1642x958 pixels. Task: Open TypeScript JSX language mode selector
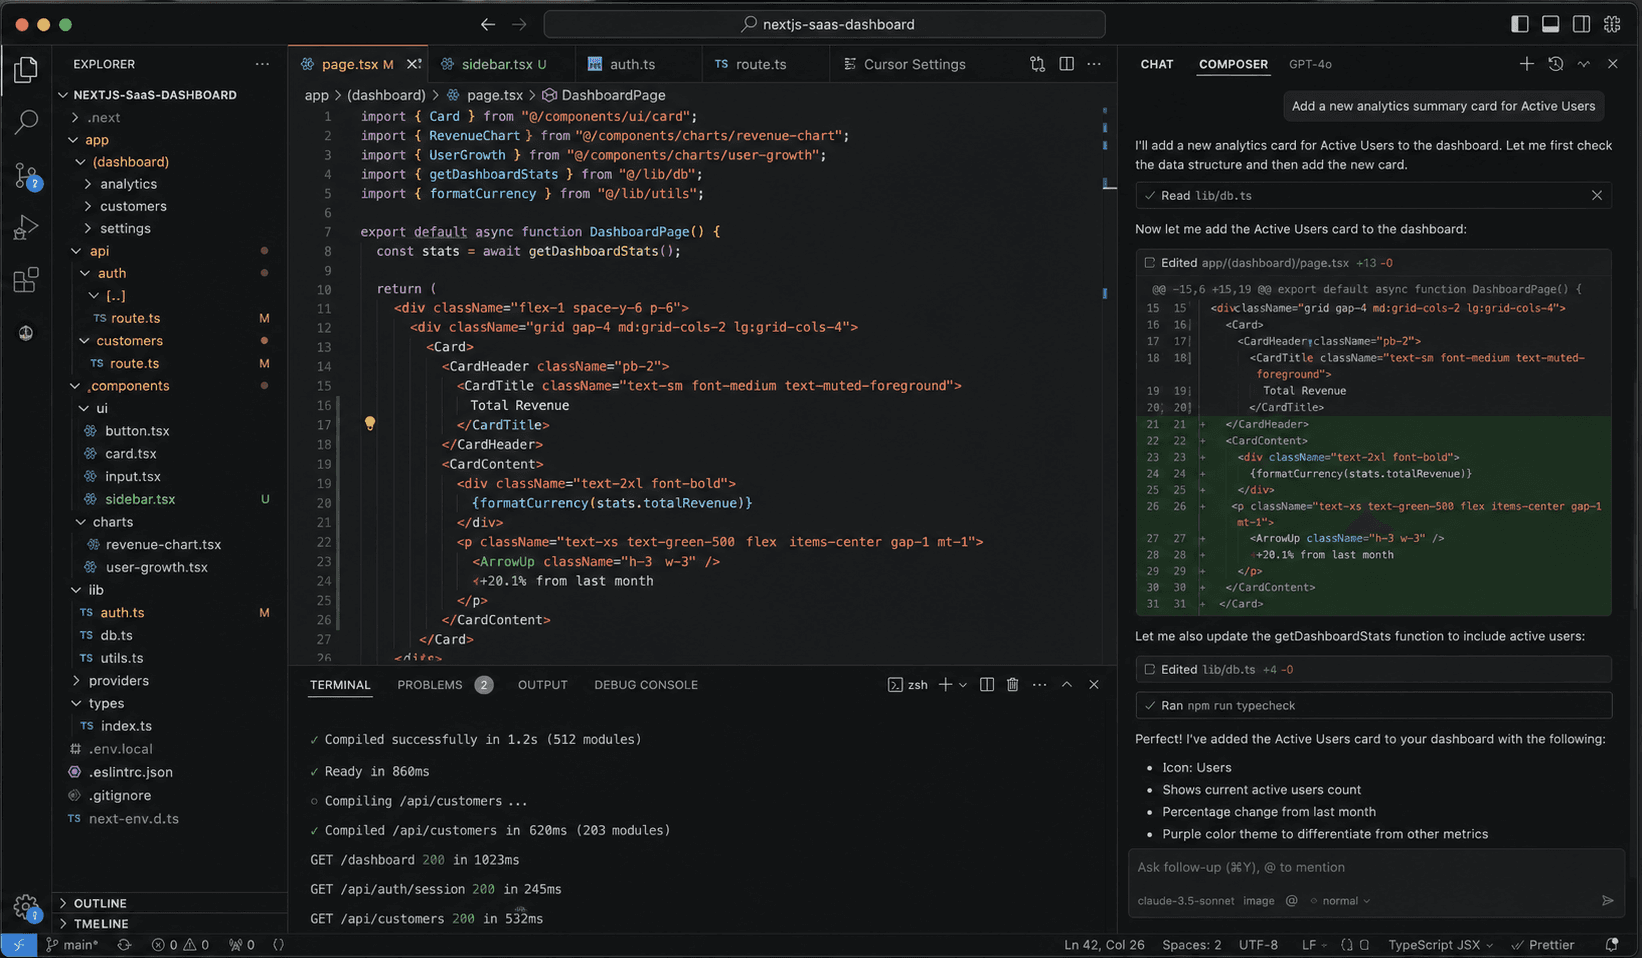[1440, 945]
